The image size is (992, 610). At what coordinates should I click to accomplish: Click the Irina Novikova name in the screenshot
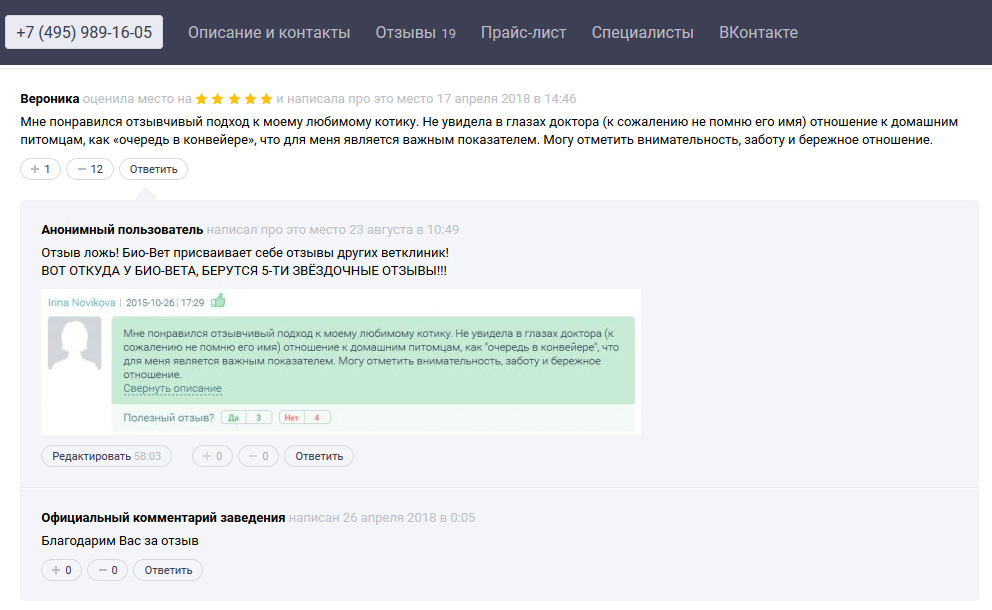click(x=82, y=302)
